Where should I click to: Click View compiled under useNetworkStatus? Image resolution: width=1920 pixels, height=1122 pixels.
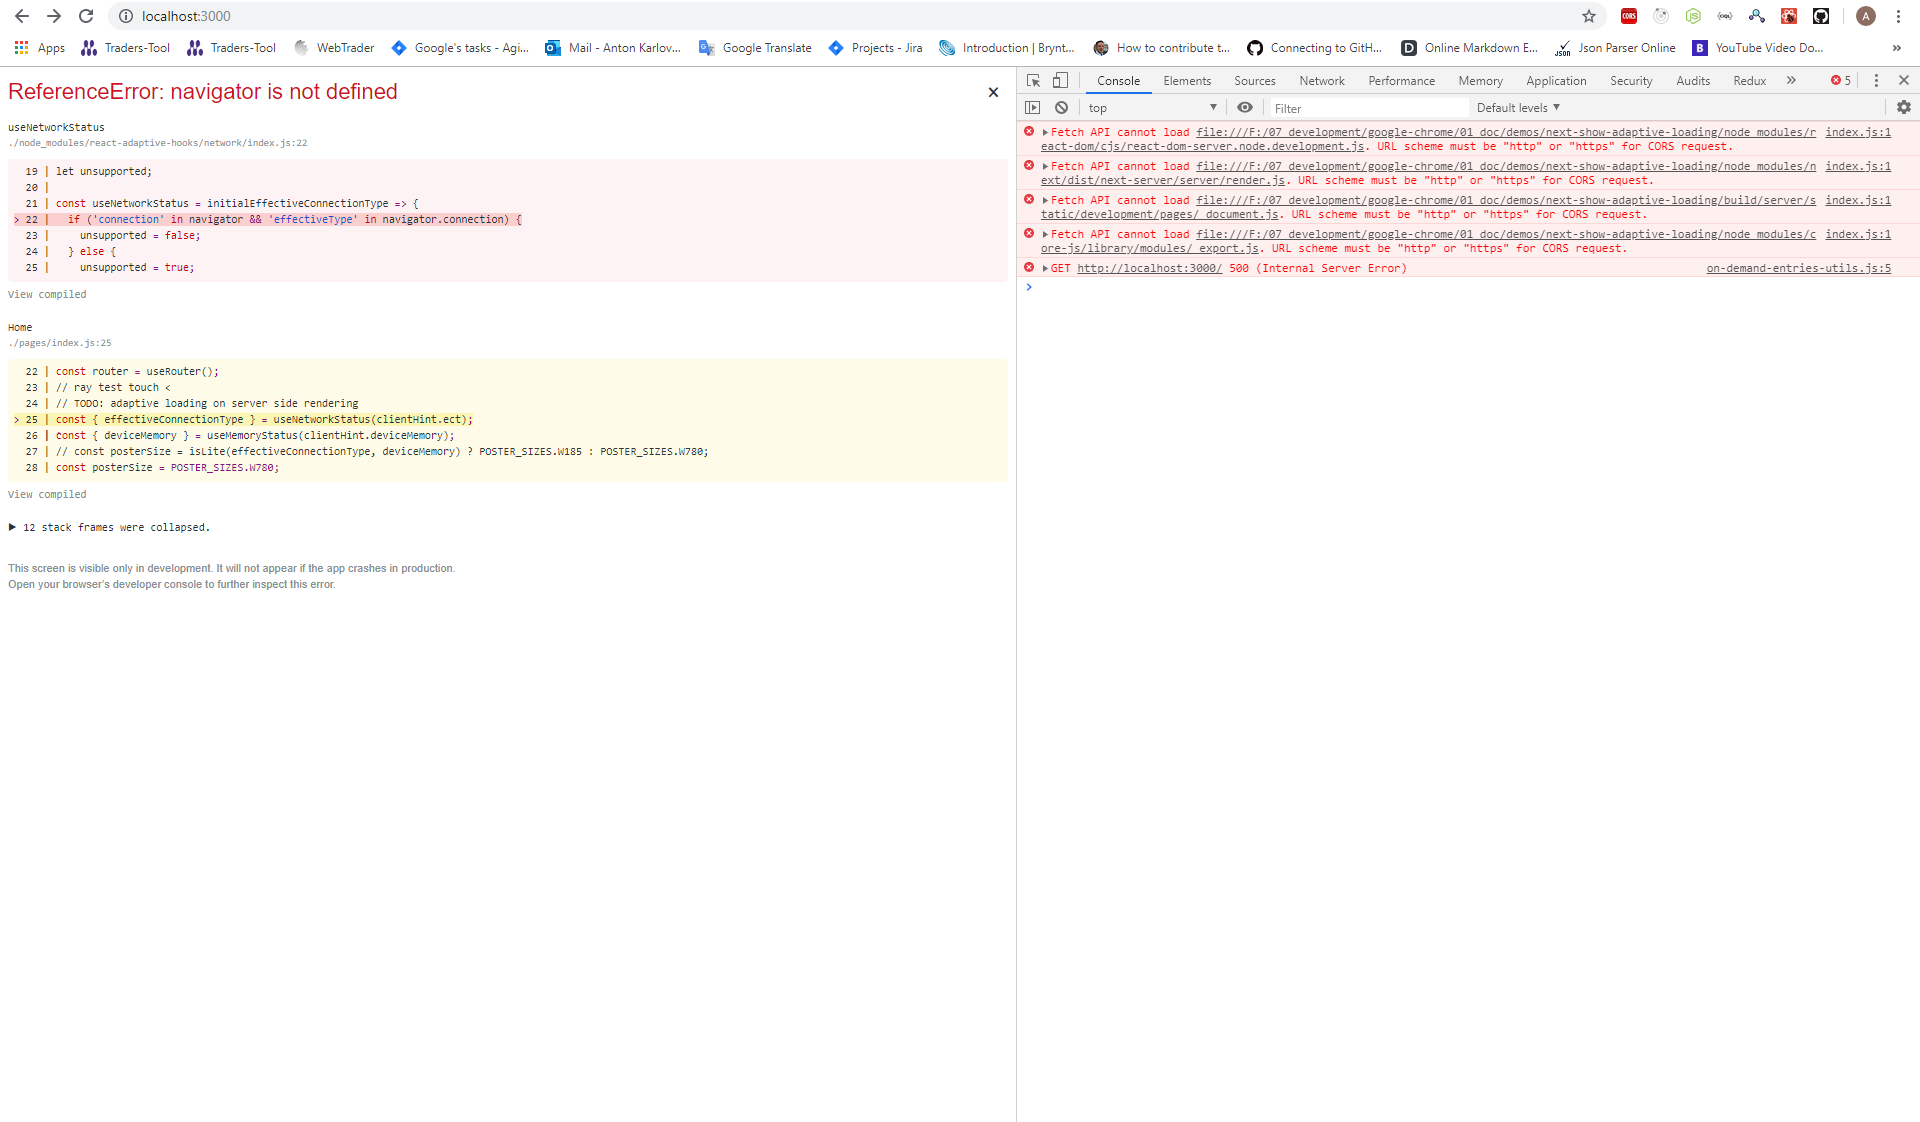tap(47, 294)
